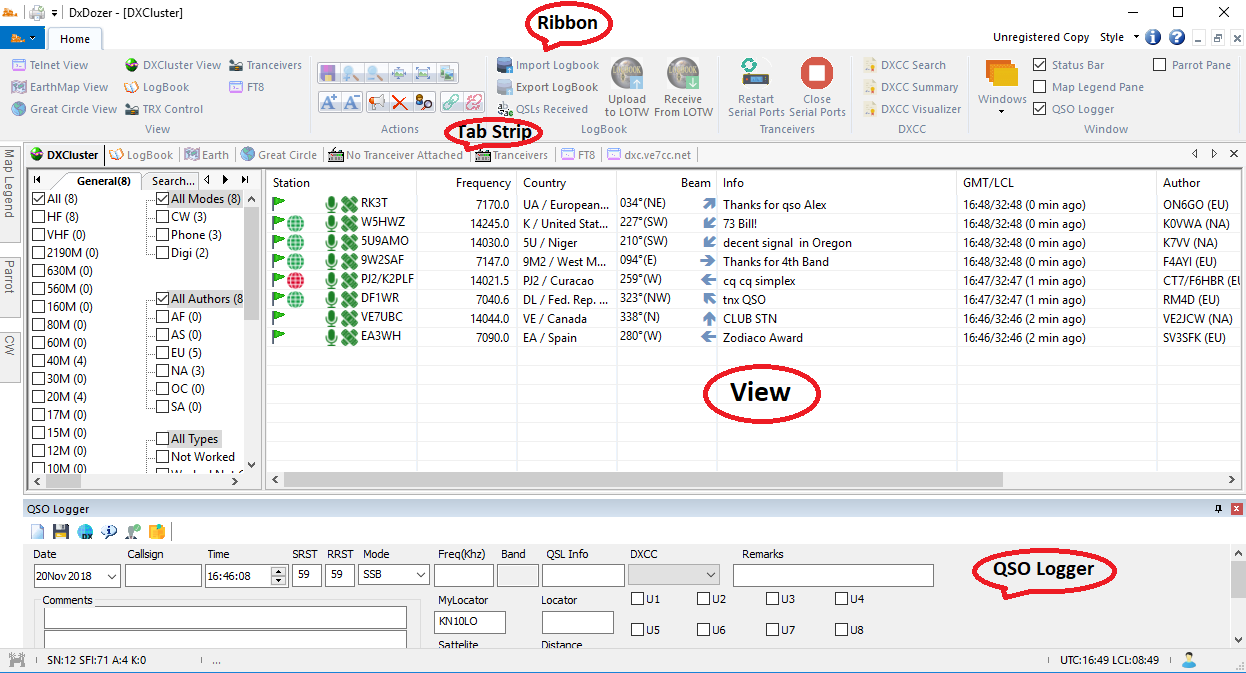Close Serial Ports
This screenshot has width=1246, height=673.
pyautogui.click(x=817, y=87)
